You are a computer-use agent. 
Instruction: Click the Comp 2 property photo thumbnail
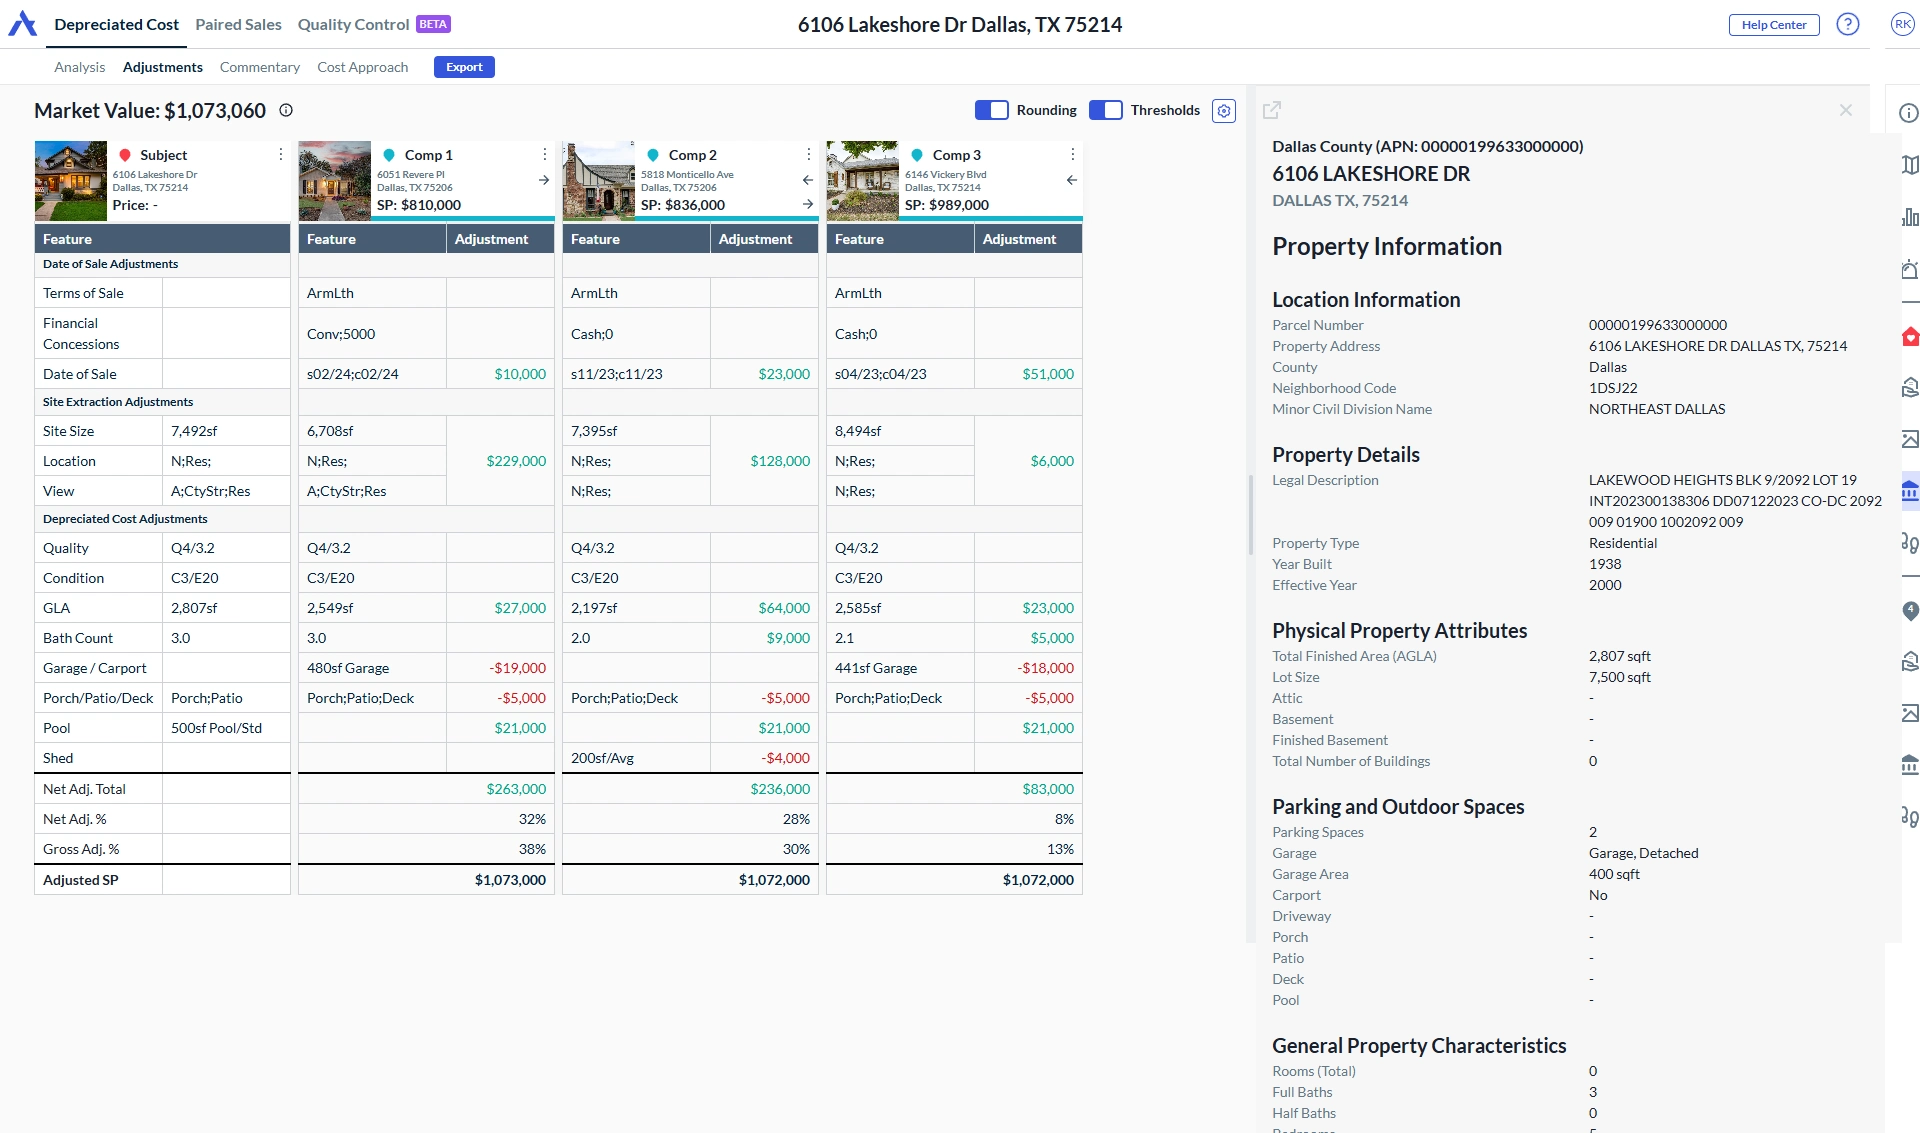[x=598, y=180]
